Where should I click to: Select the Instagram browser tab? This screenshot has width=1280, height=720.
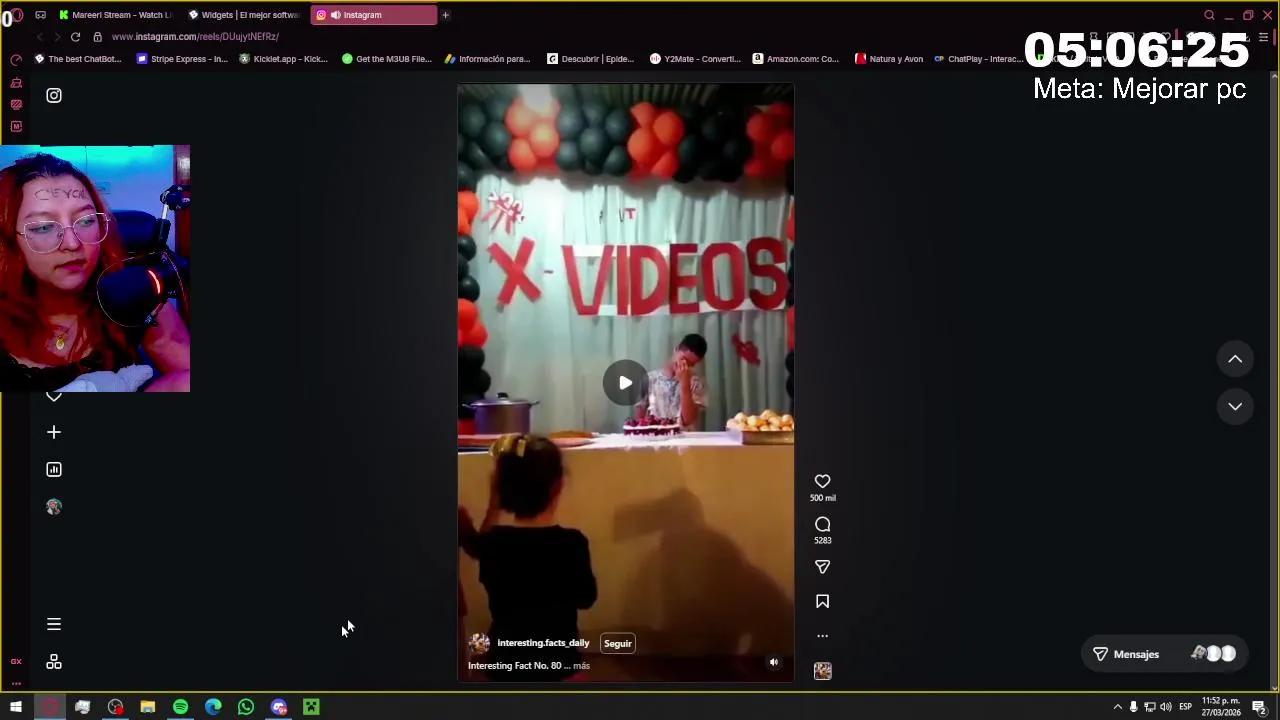tap(373, 15)
